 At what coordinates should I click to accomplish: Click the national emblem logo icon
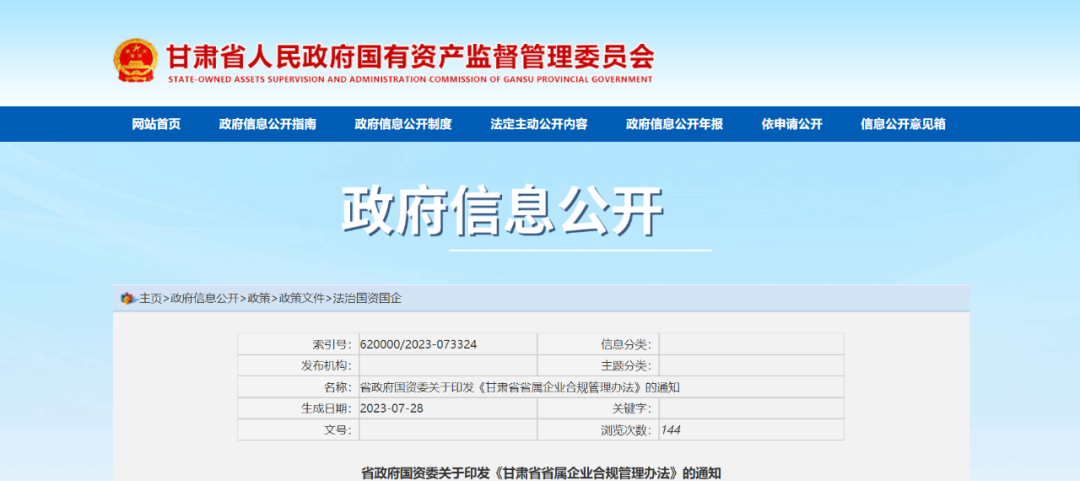click(136, 61)
